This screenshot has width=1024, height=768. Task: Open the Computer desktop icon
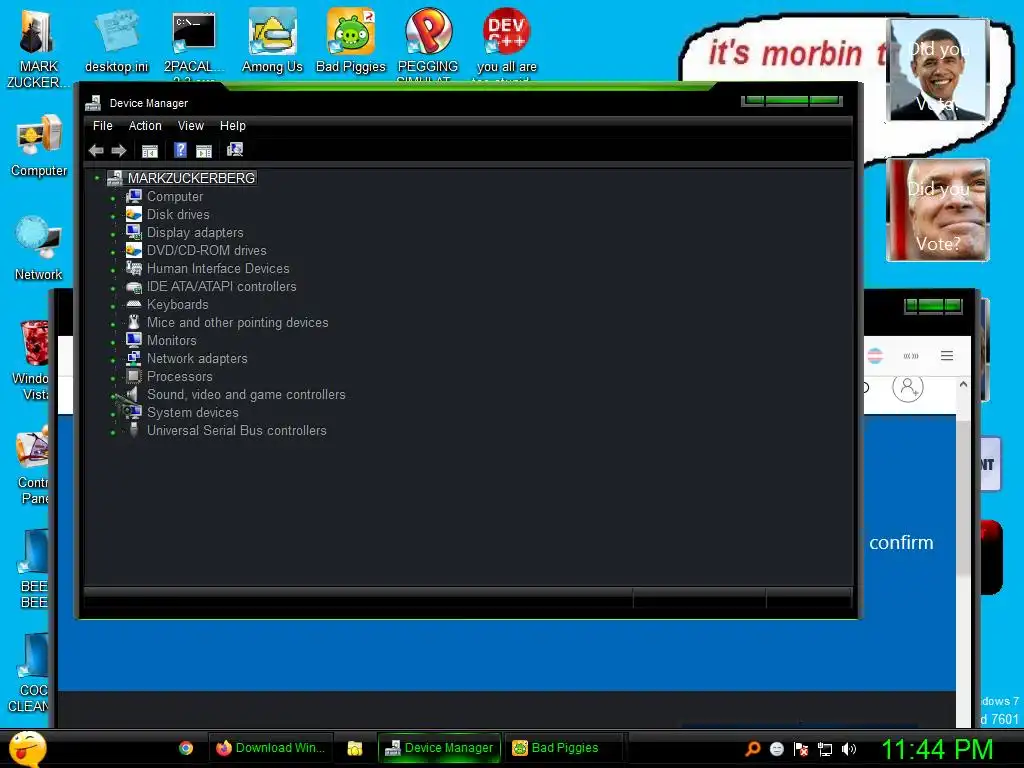[x=39, y=145]
